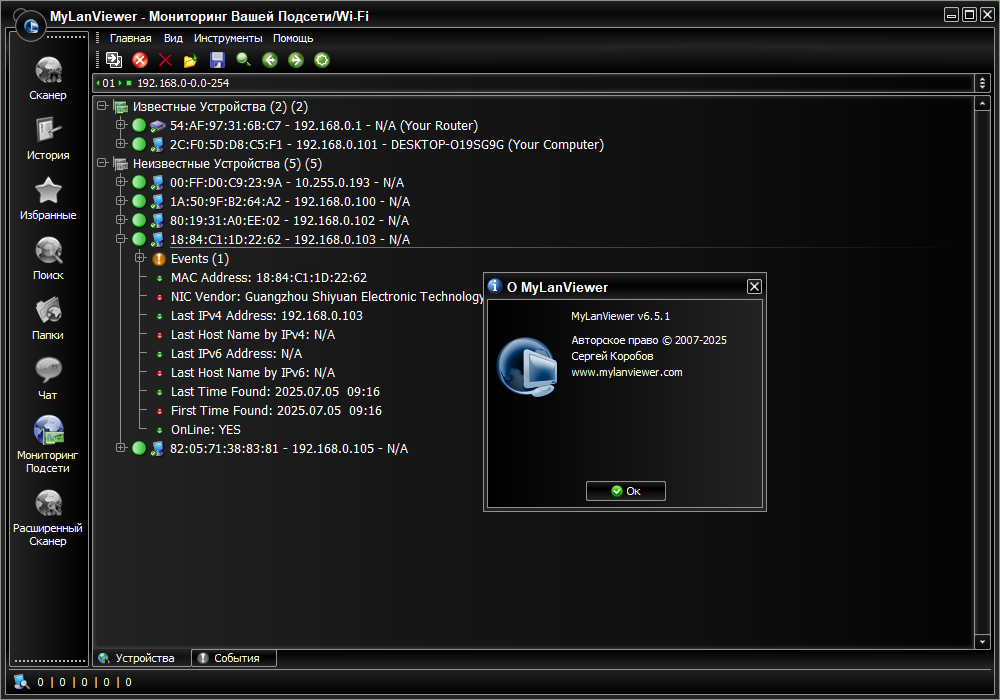Open the Инструменты menu
Image resolution: width=1000 pixels, height=700 pixels.
228,38
